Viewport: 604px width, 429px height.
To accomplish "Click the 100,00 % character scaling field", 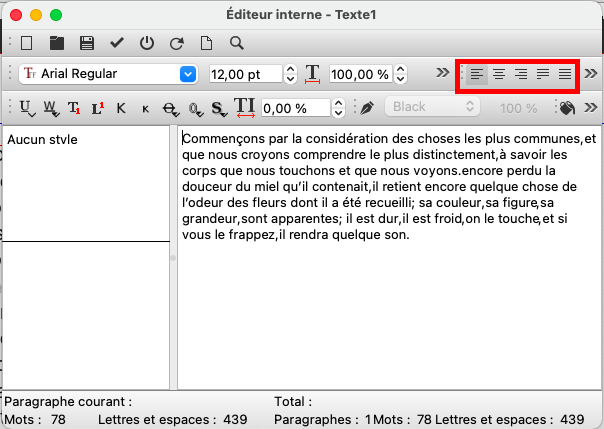I will point(361,74).
